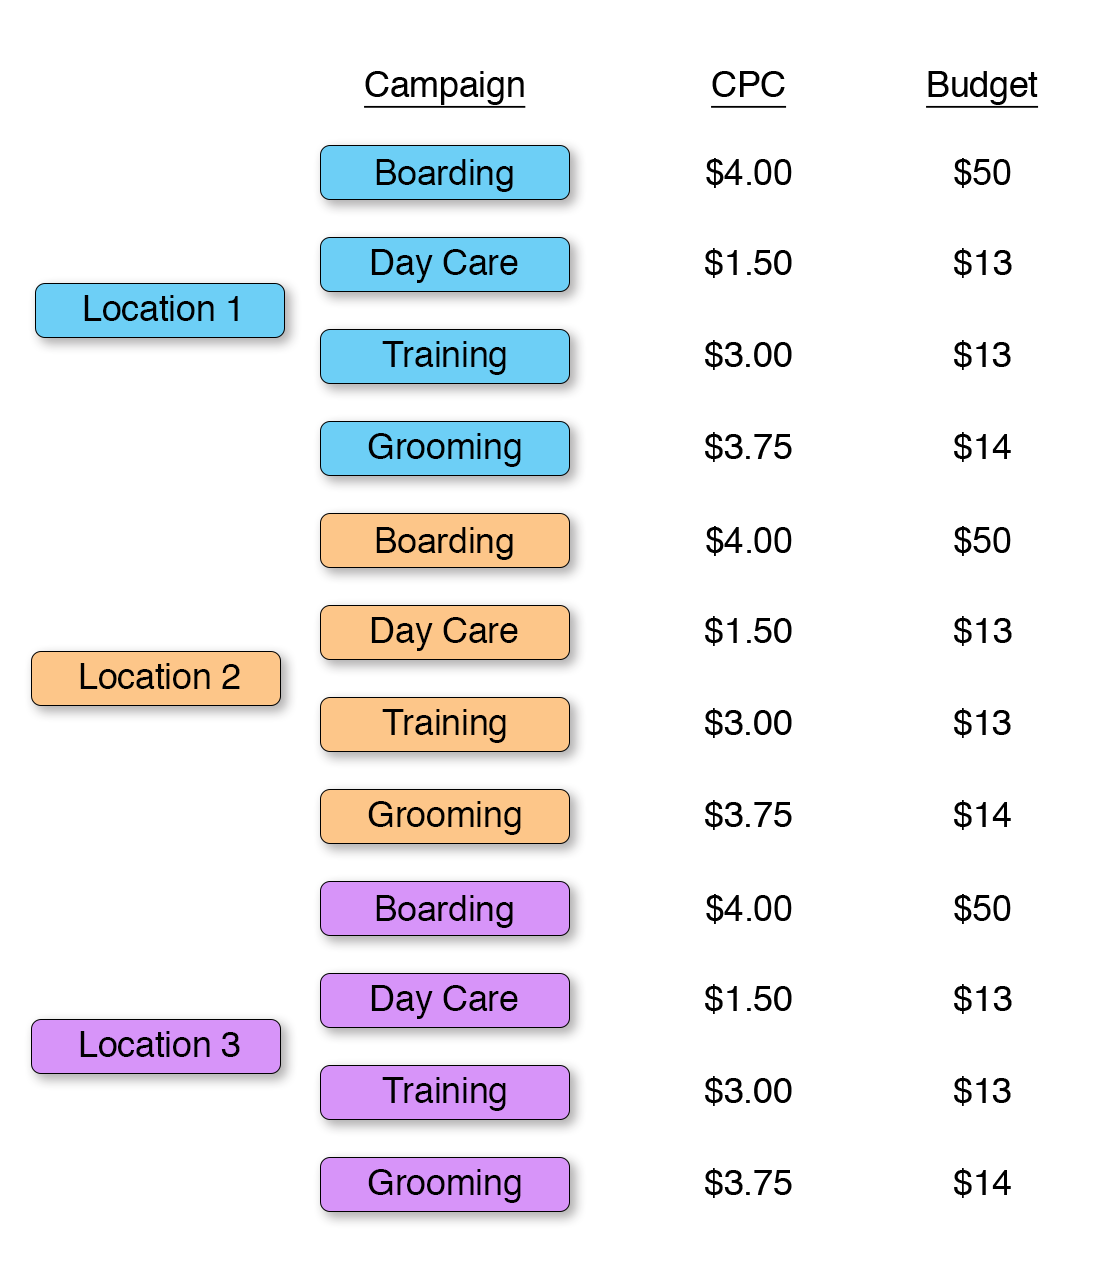The width and height of the screenshot is (1096, 1286).
Task: Select the purple Boarding campaign box
Action: [445, 908]
